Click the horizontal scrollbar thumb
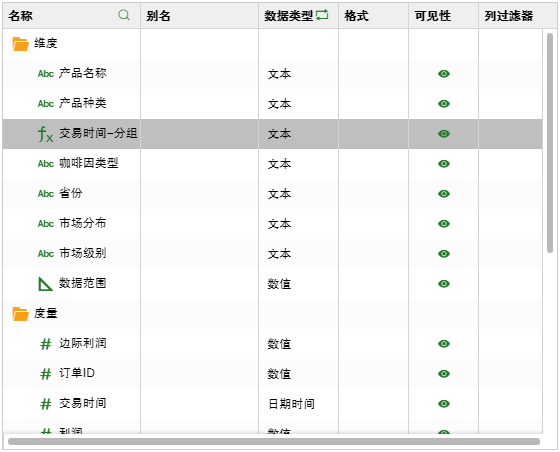Viewport: 560px width, 452px height. click(x=274, y=442)
